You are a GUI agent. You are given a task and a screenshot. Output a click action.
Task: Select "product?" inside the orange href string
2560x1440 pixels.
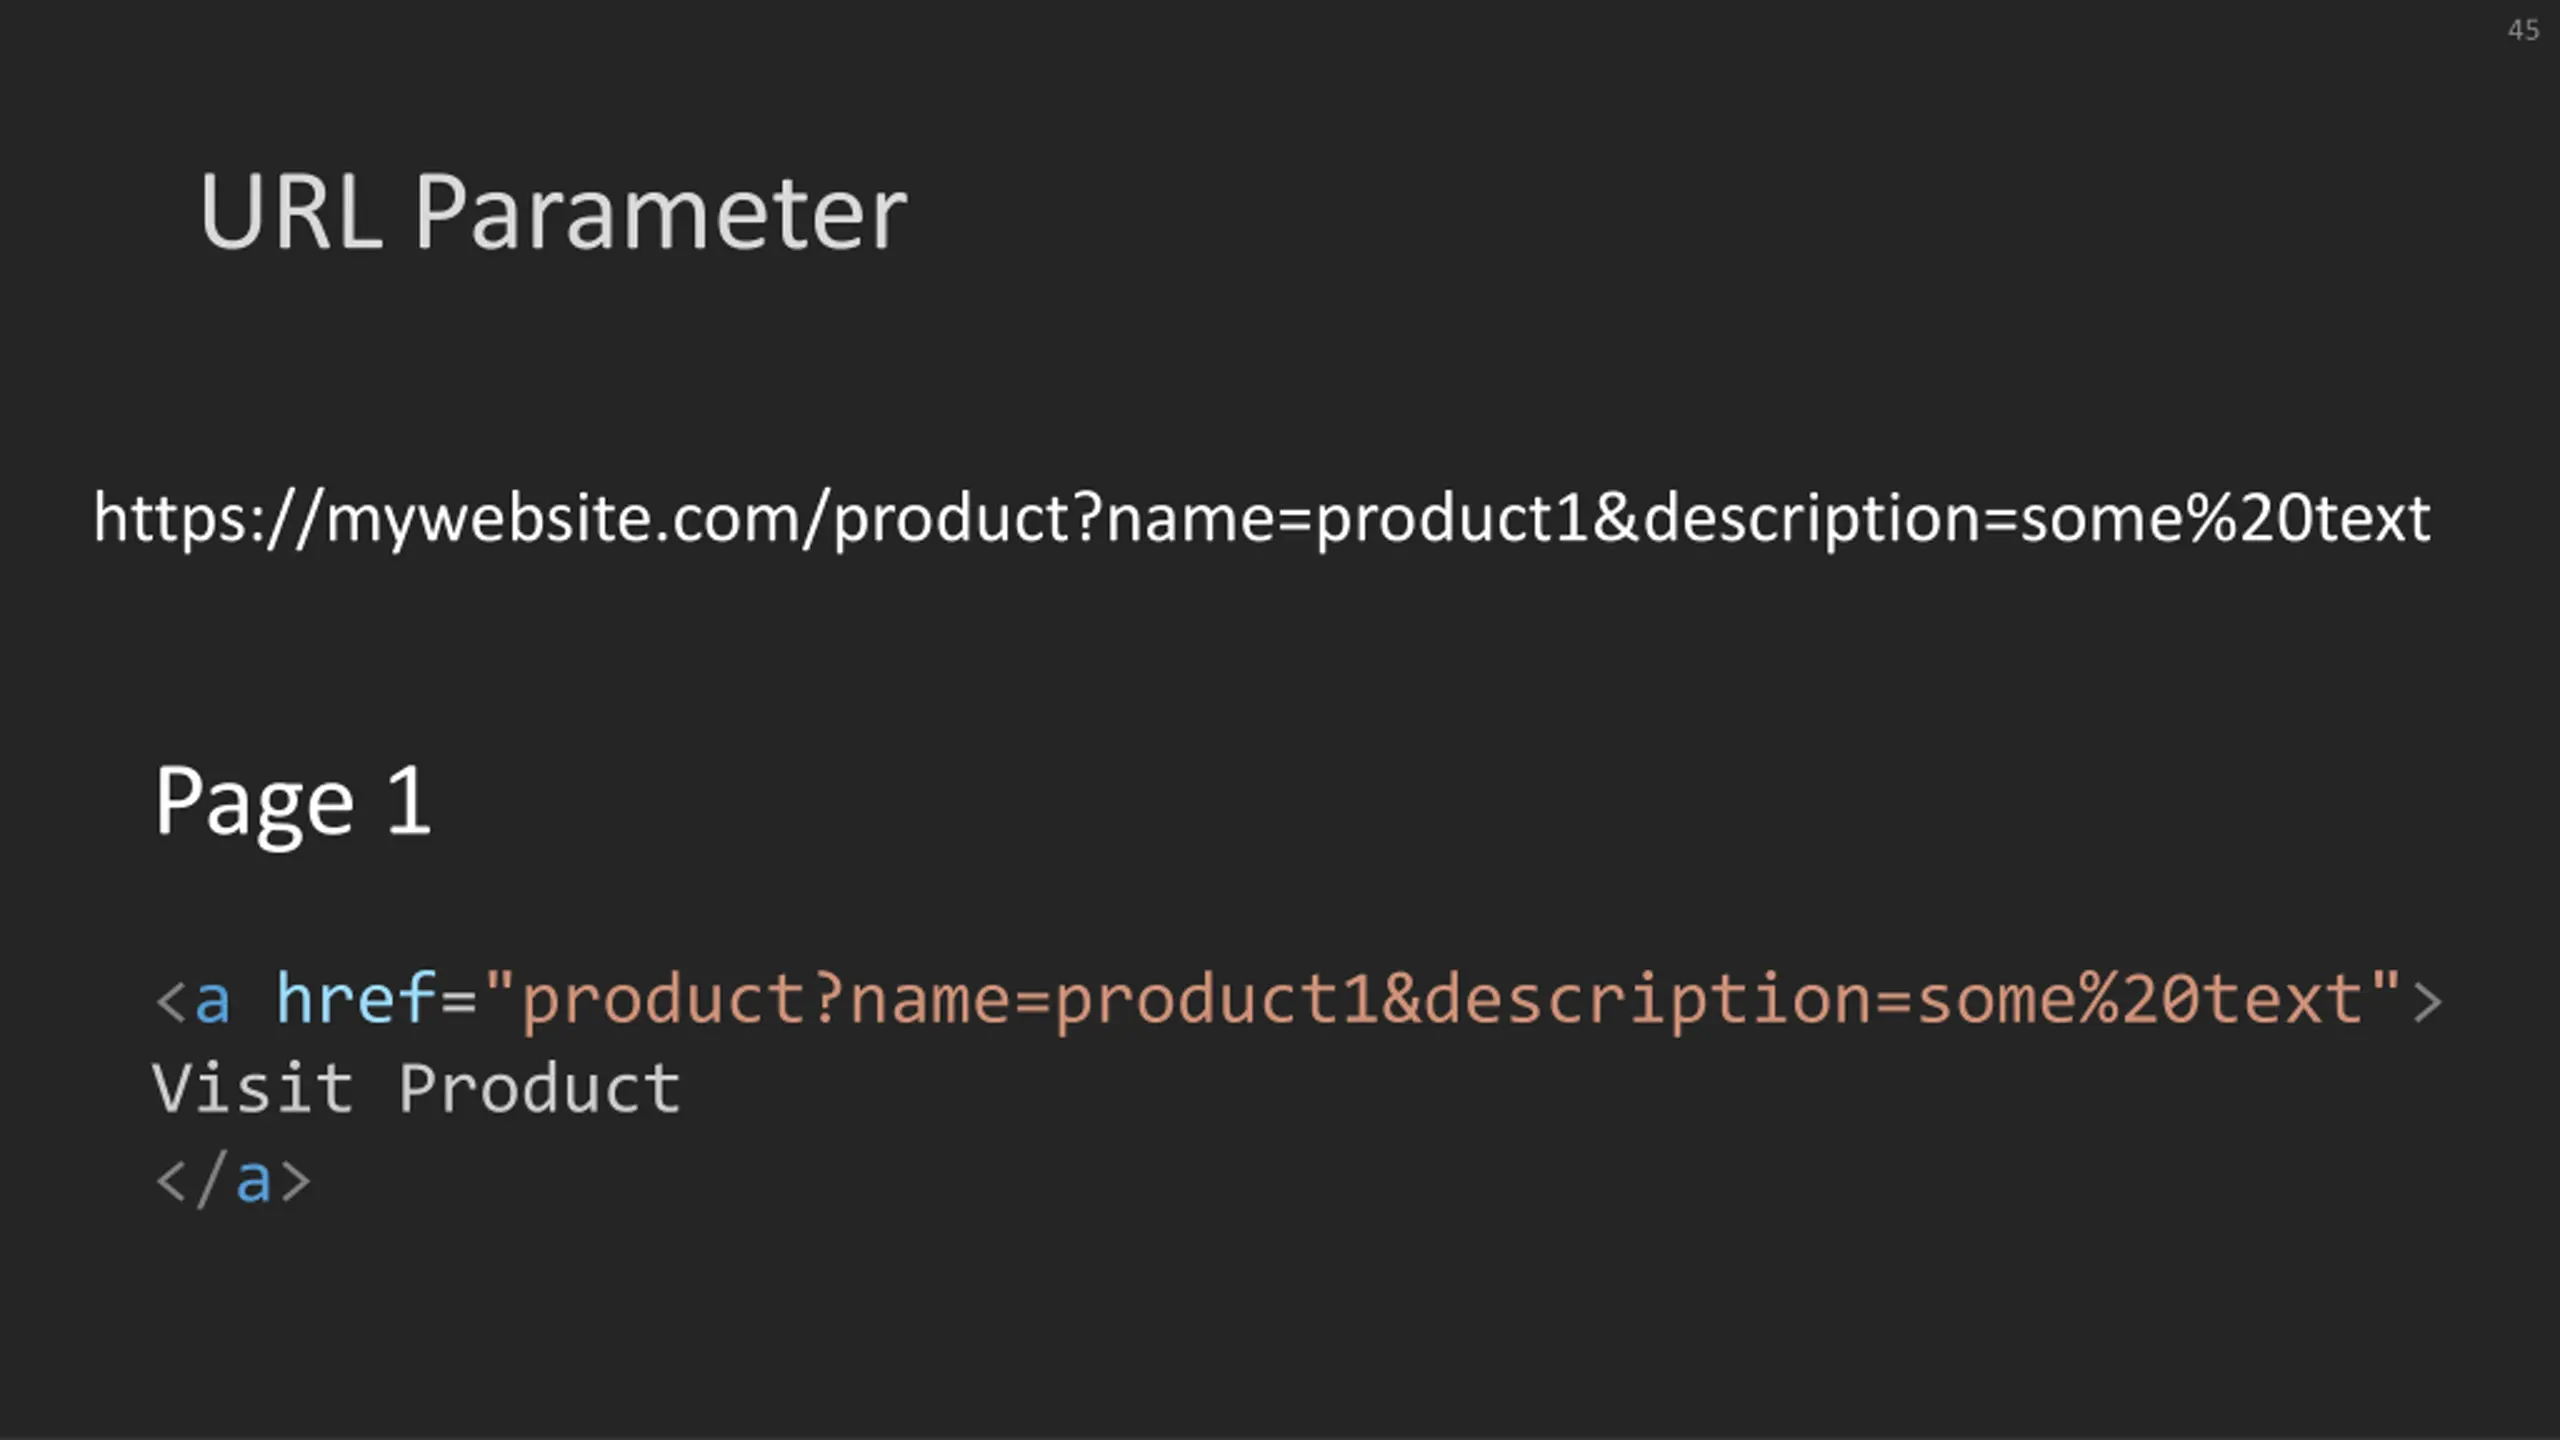[682, 1000]
